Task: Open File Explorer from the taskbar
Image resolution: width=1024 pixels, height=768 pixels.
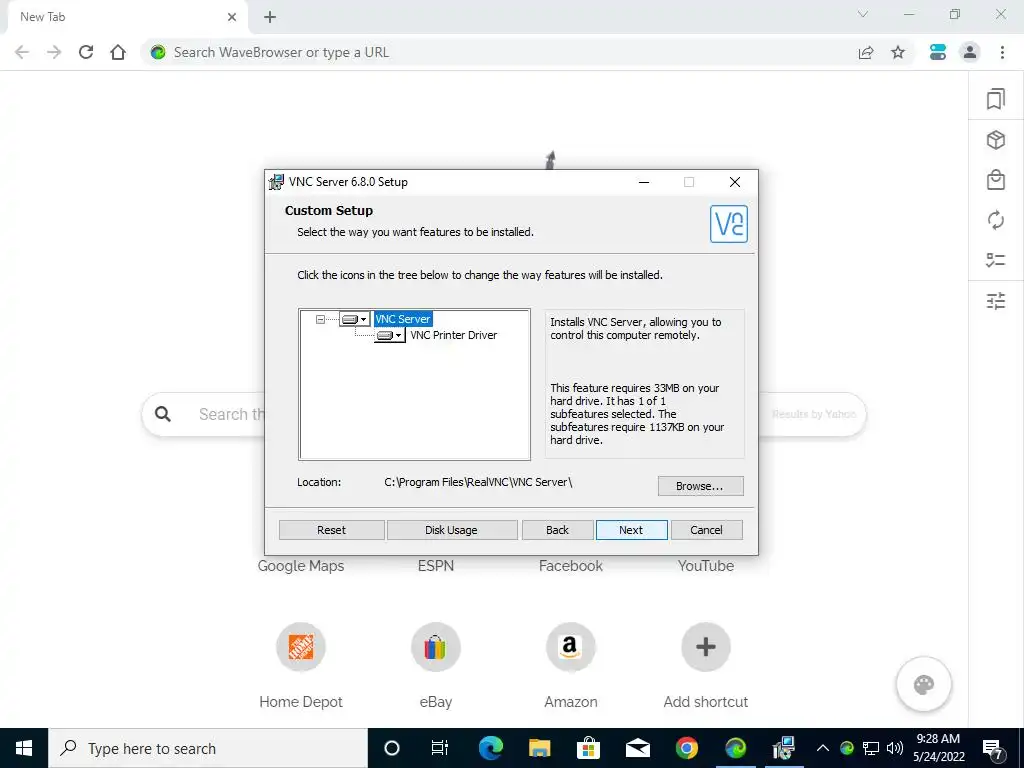Action: (539, 748)
